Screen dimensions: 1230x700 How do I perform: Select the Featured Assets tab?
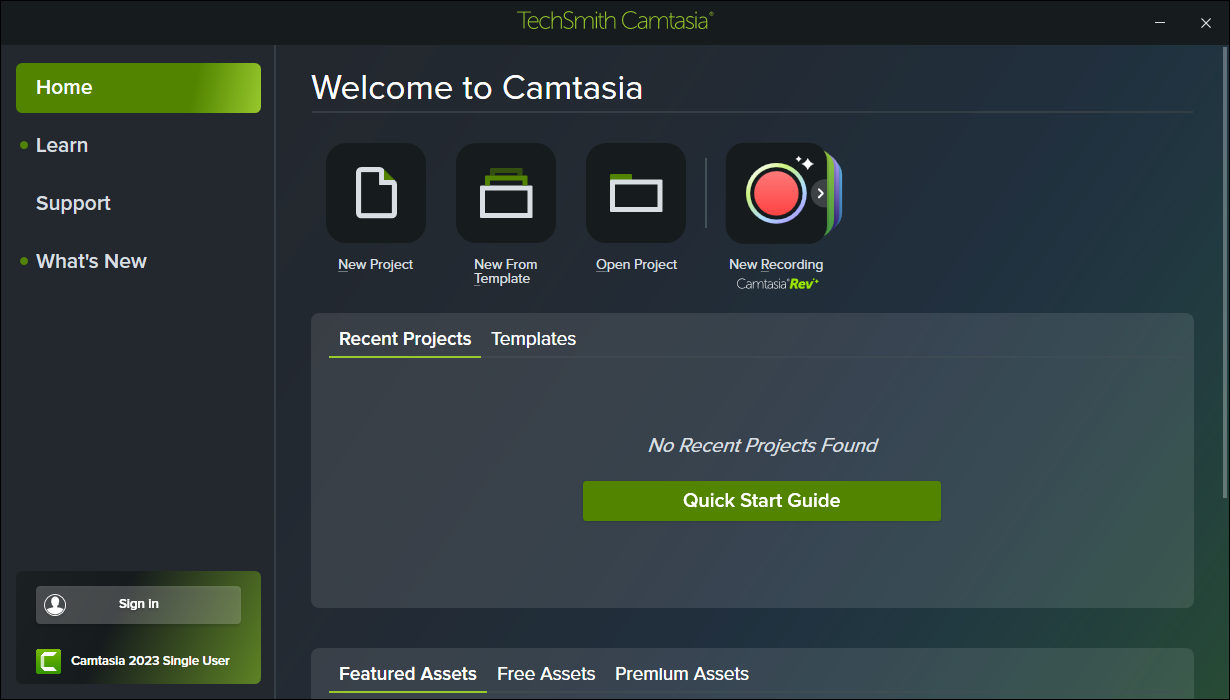click(408, 674)
